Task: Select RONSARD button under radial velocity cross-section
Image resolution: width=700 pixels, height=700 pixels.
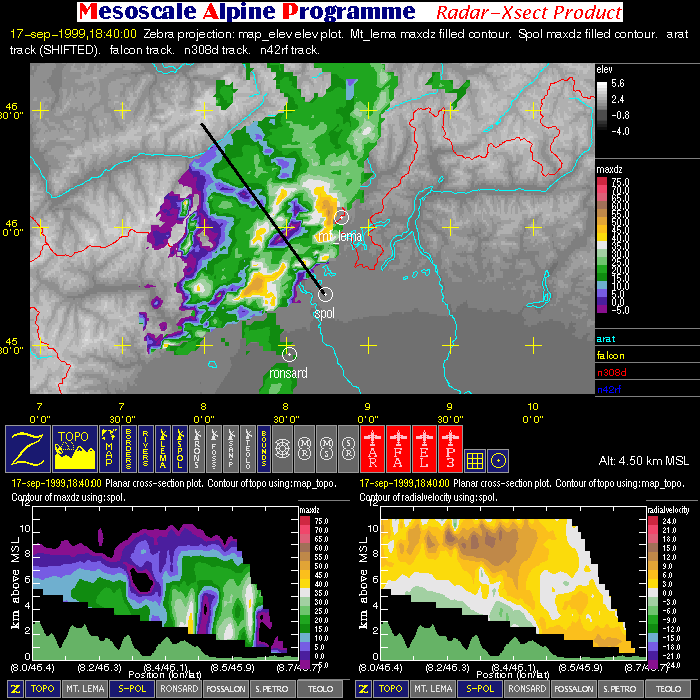Action: (527, 688)
